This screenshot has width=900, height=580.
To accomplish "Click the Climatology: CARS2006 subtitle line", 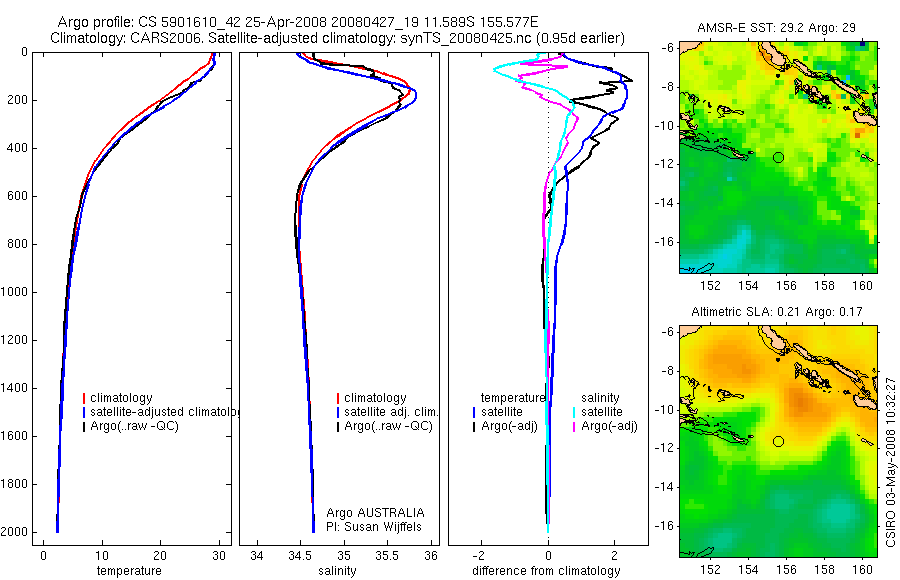I will [x=338, y=38].
